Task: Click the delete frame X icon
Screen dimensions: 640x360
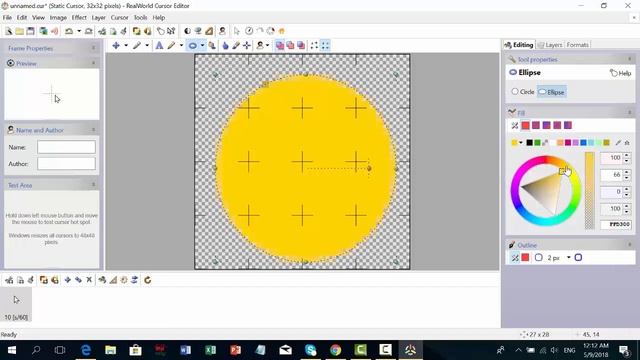Action: pos(89,280)
